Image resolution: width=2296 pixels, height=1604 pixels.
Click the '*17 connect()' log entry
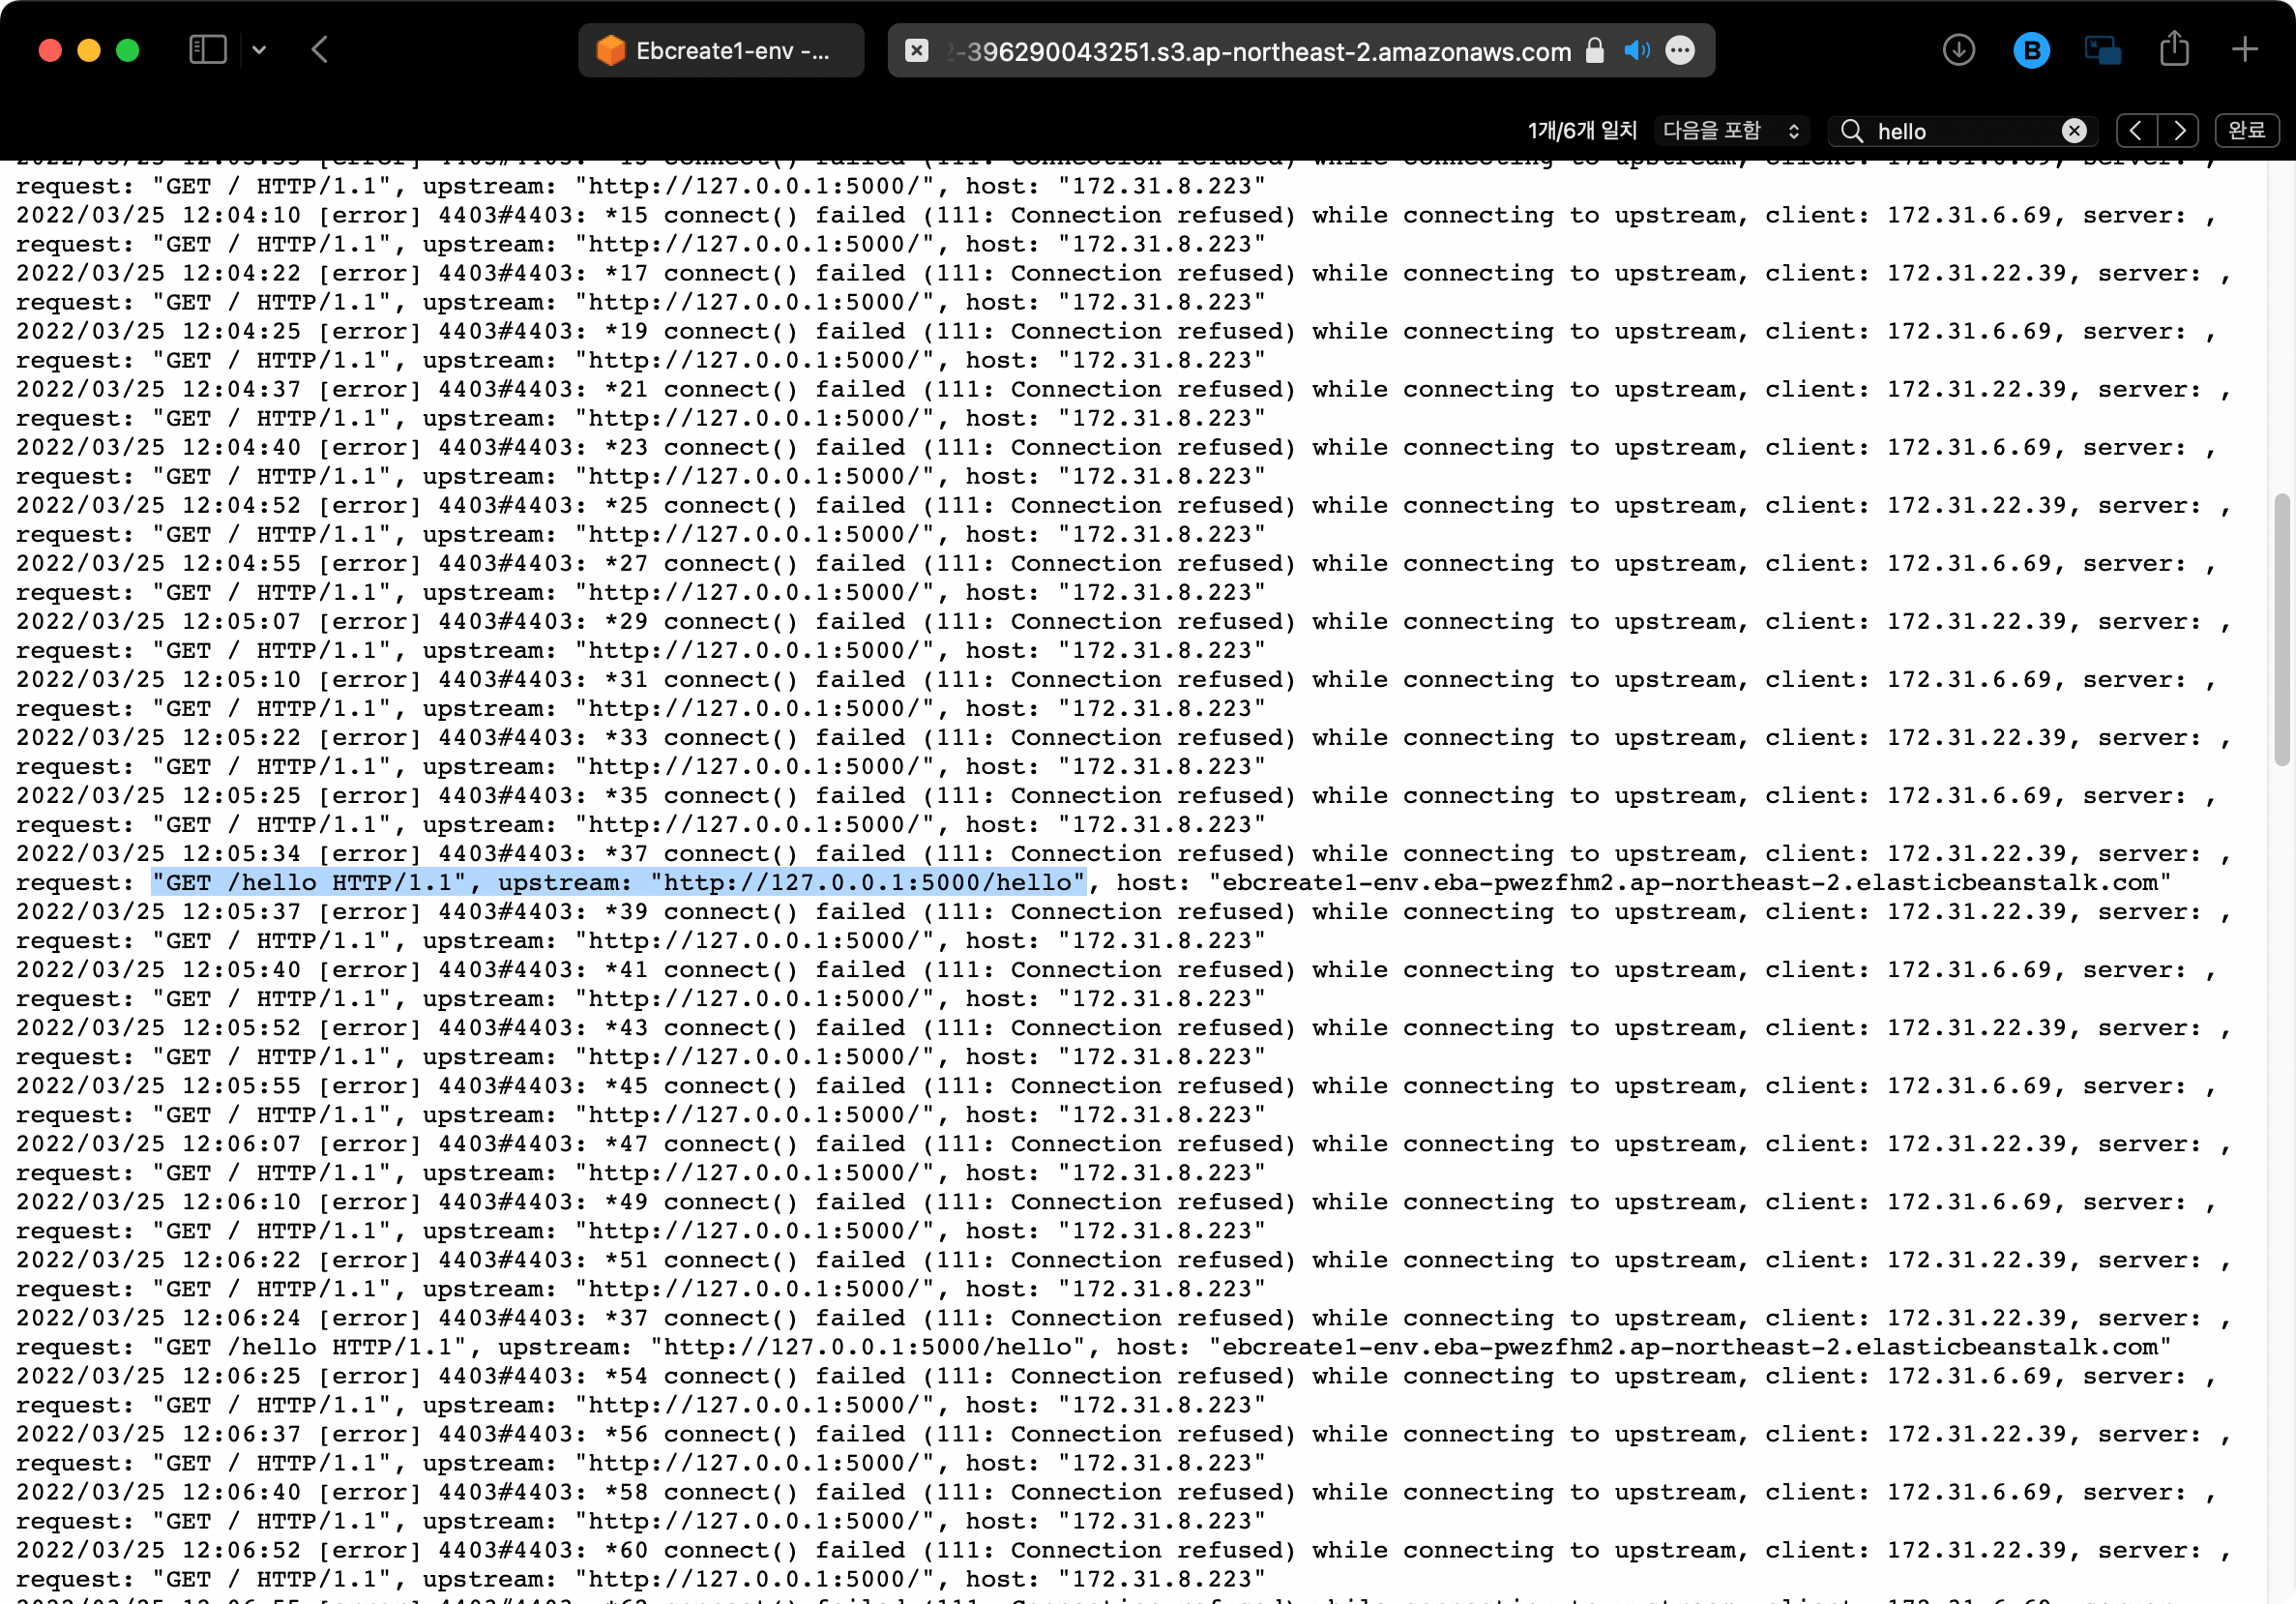point(701,274)
